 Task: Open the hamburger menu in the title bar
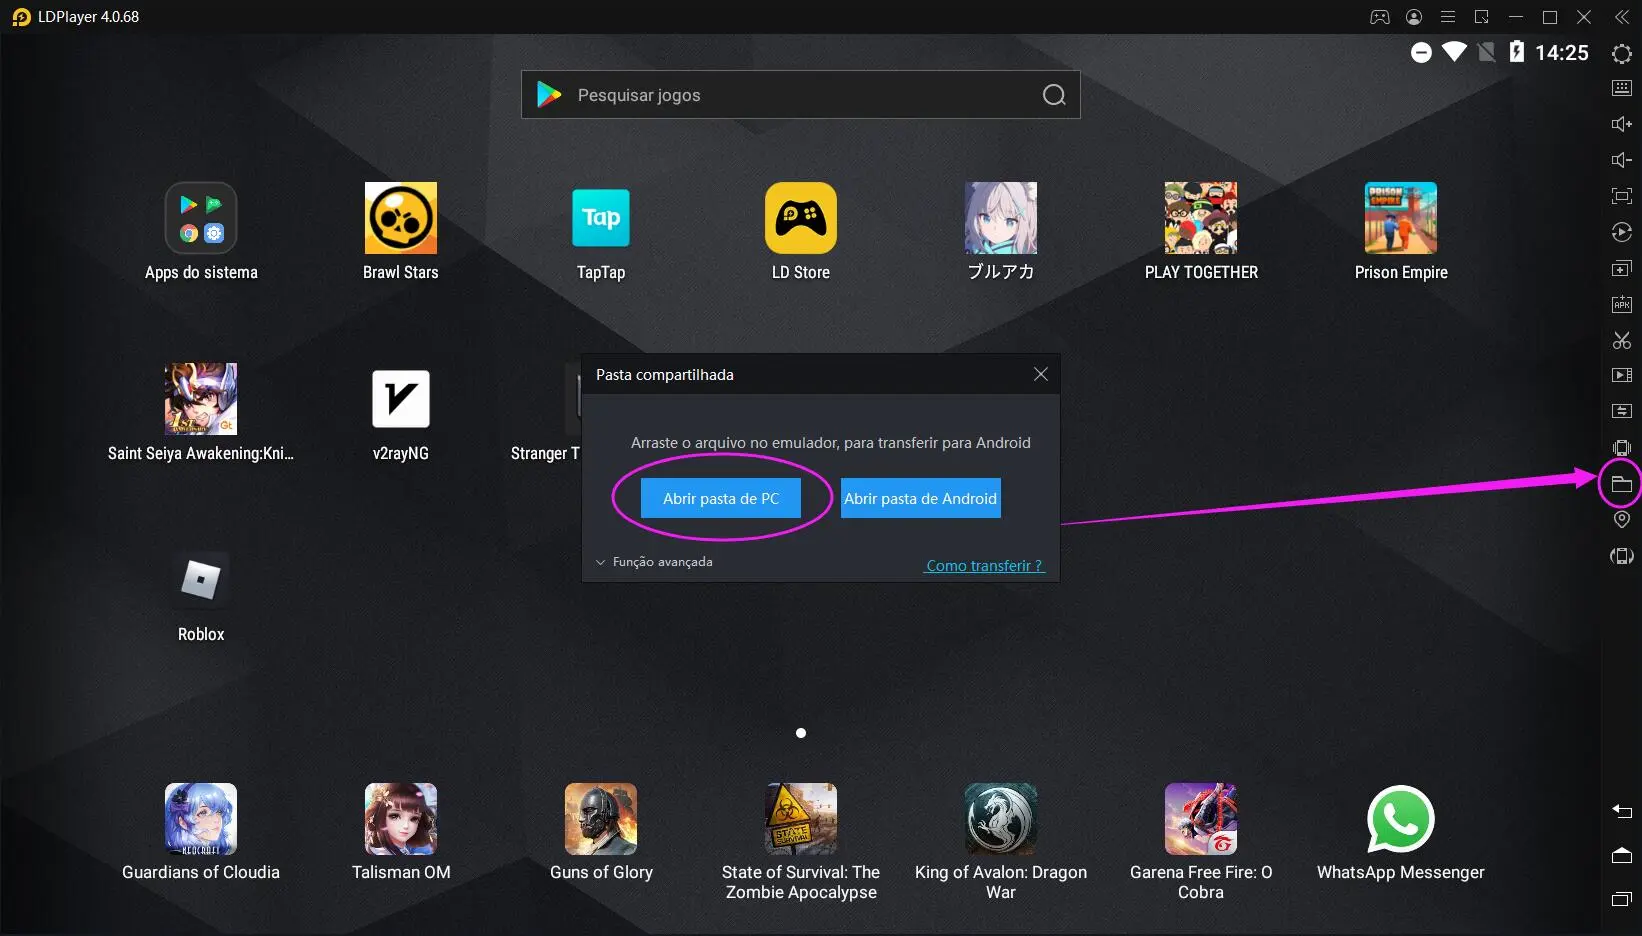tap(1447, 17)
